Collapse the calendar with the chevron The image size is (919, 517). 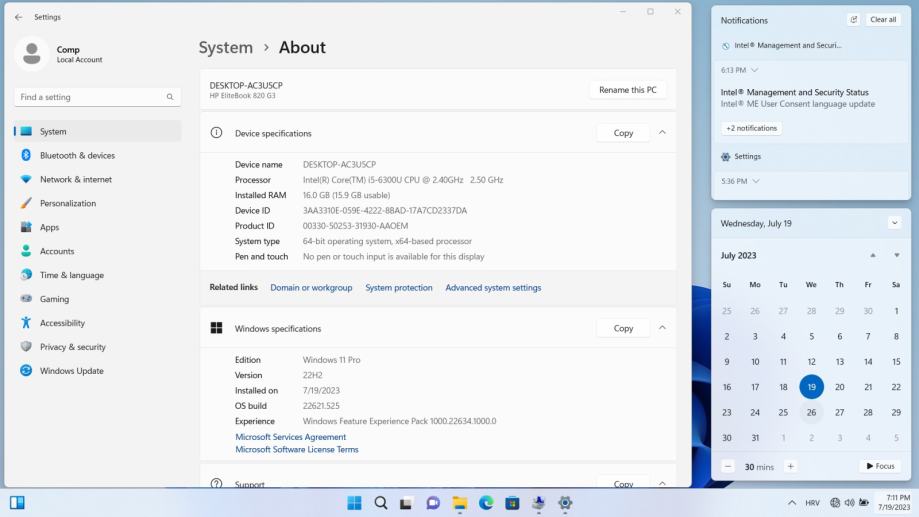click(x=894, y=223)
